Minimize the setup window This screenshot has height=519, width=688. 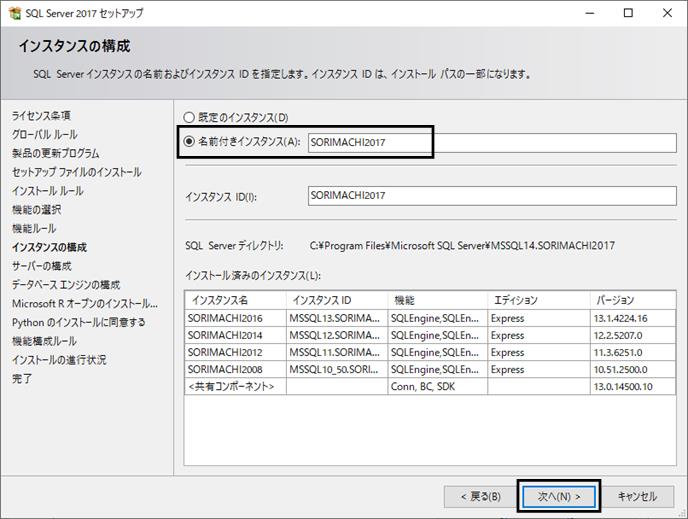click(x=590, y=13)
